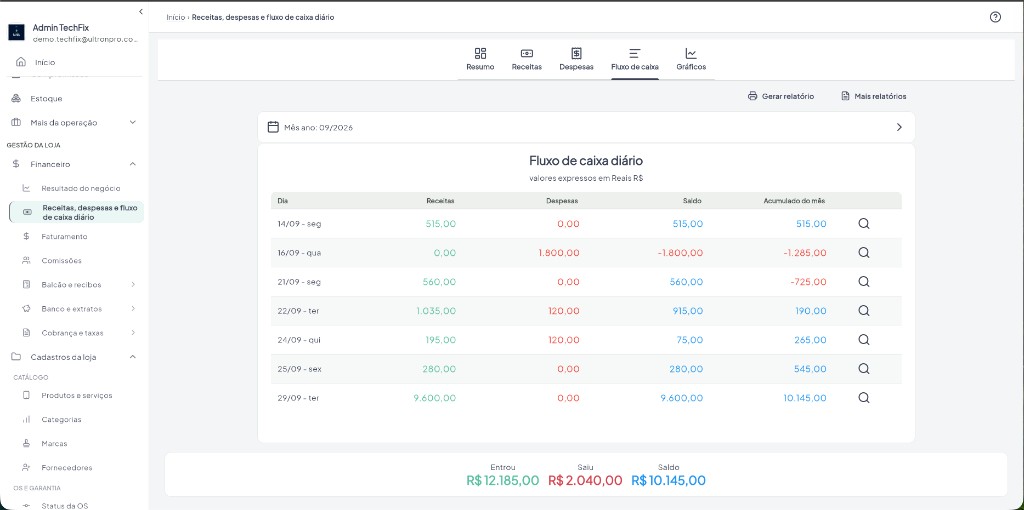Switch to the Resumo tab

[480, 59]
